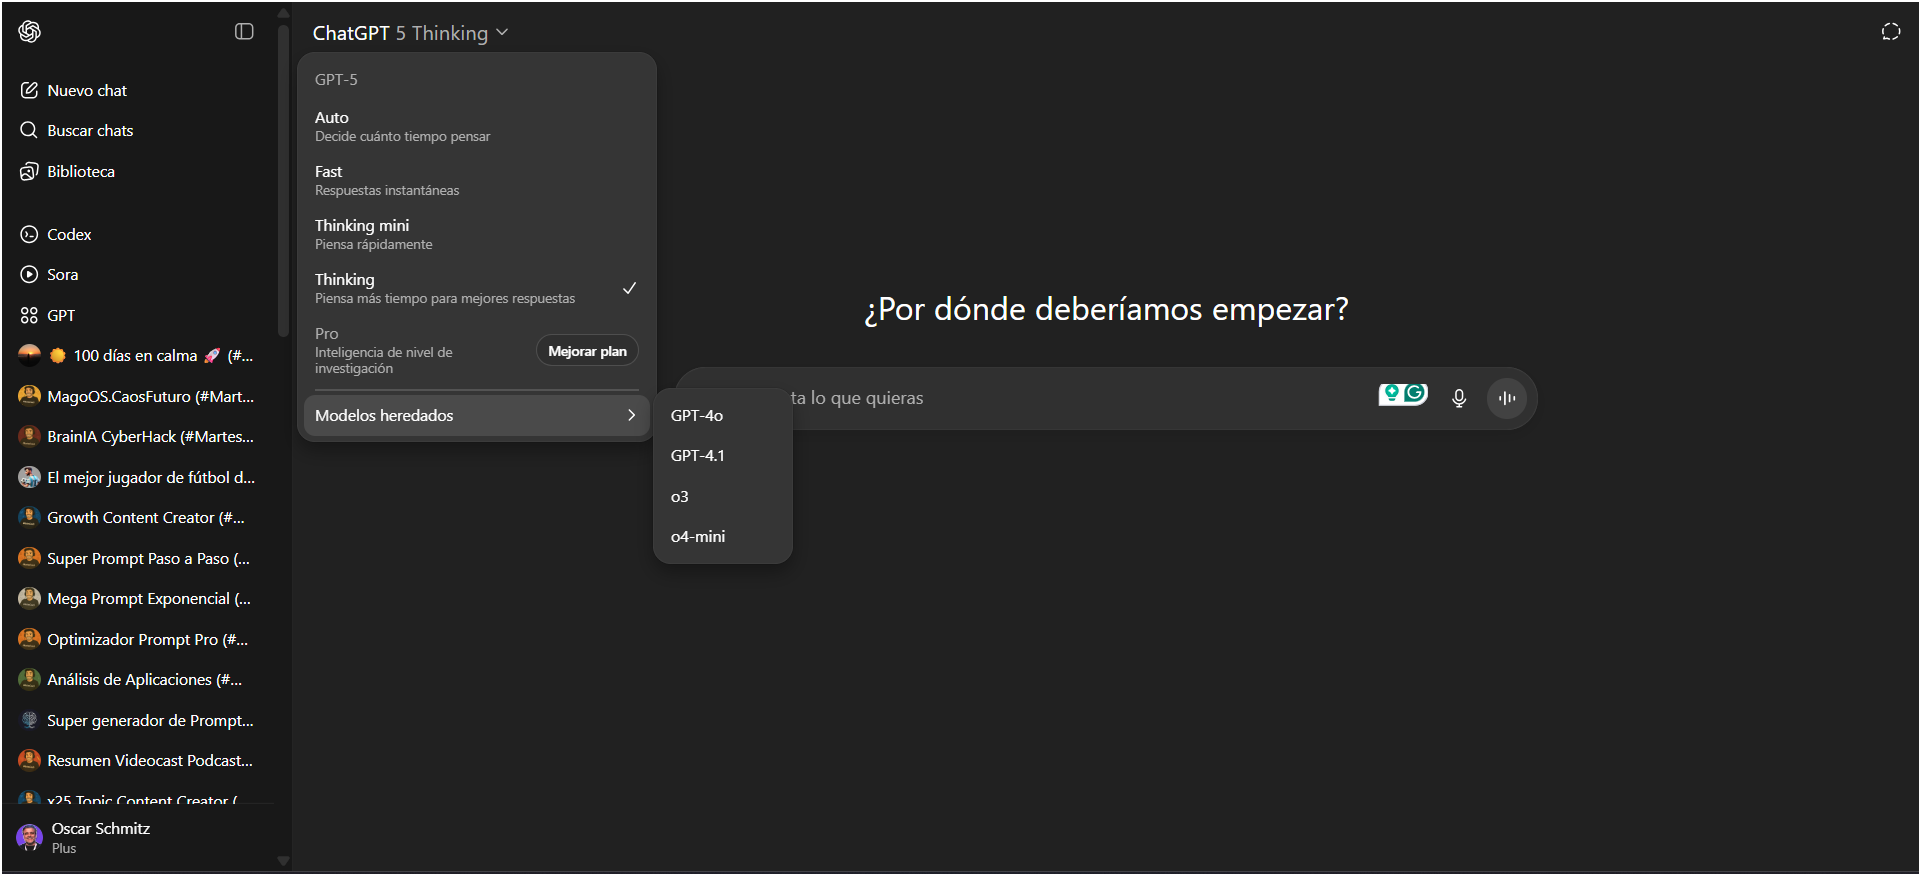Click the Codex icon in sidebar
Screen dimensions: 1921x876
pos(29,234)
